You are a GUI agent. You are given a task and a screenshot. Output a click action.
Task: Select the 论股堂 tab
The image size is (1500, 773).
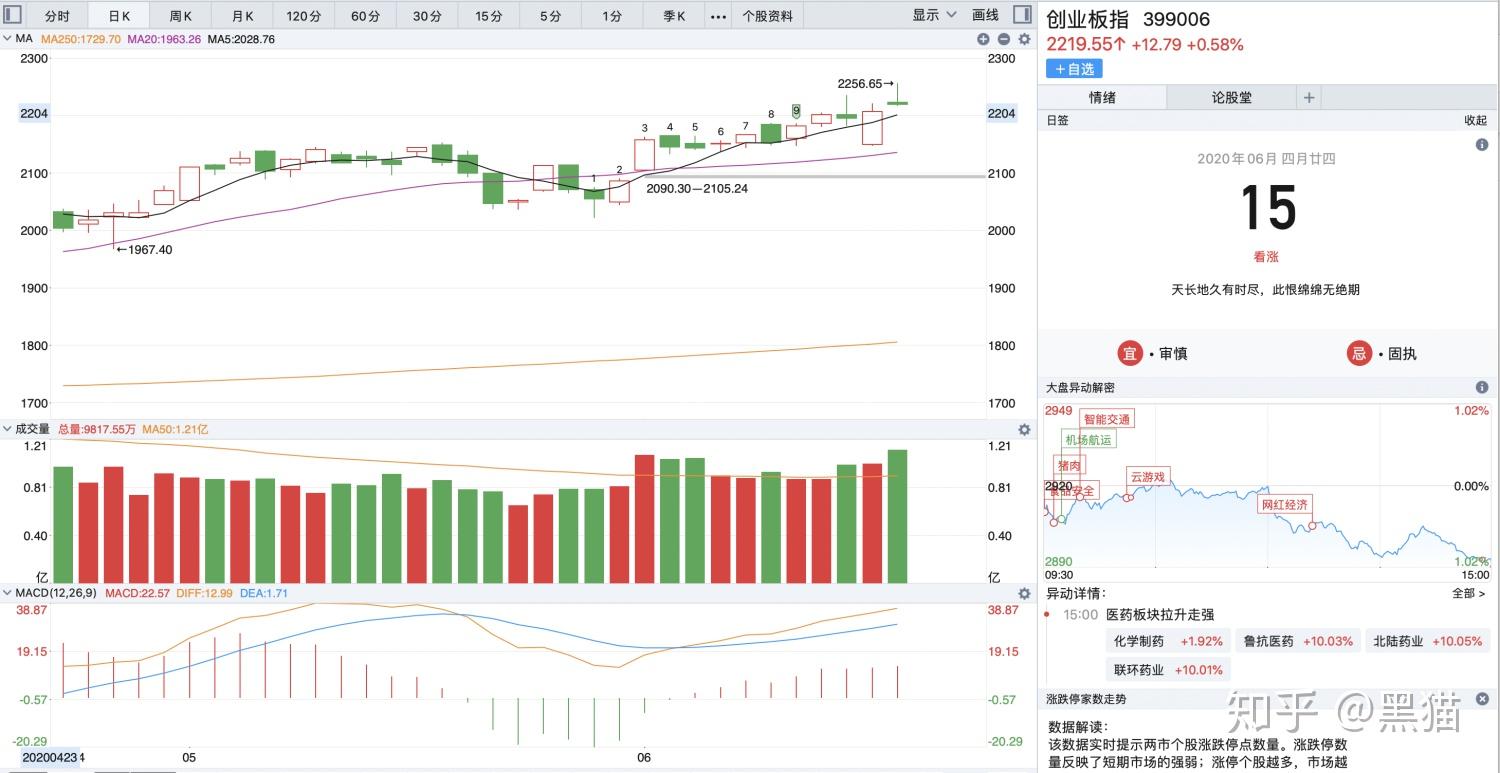pos(1231,97)
